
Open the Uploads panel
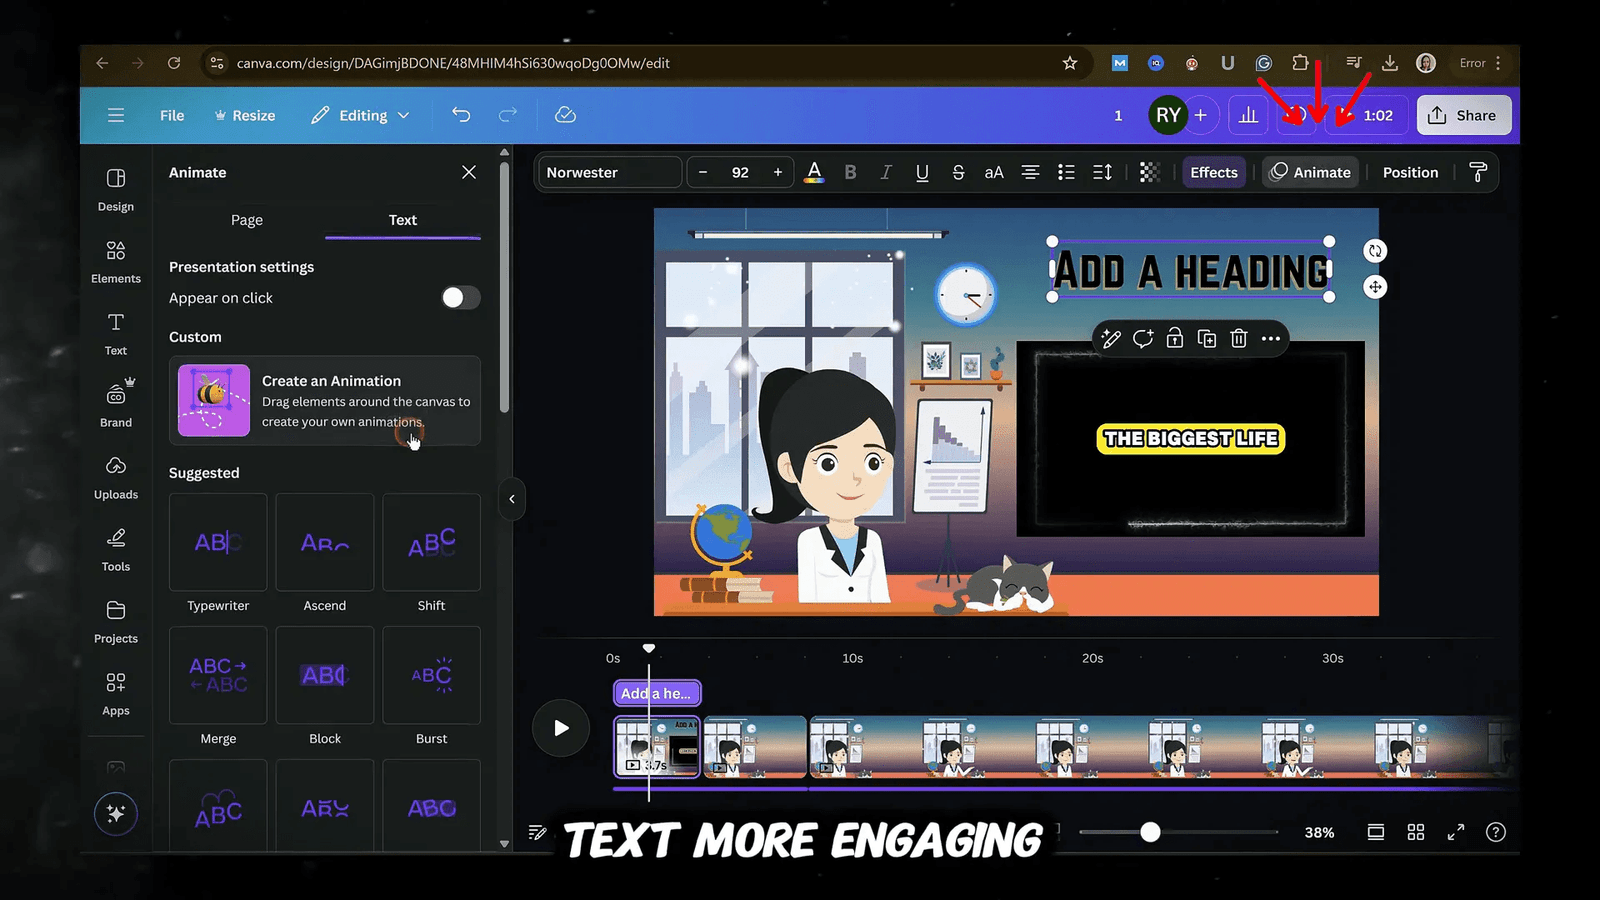click(115, 477)
